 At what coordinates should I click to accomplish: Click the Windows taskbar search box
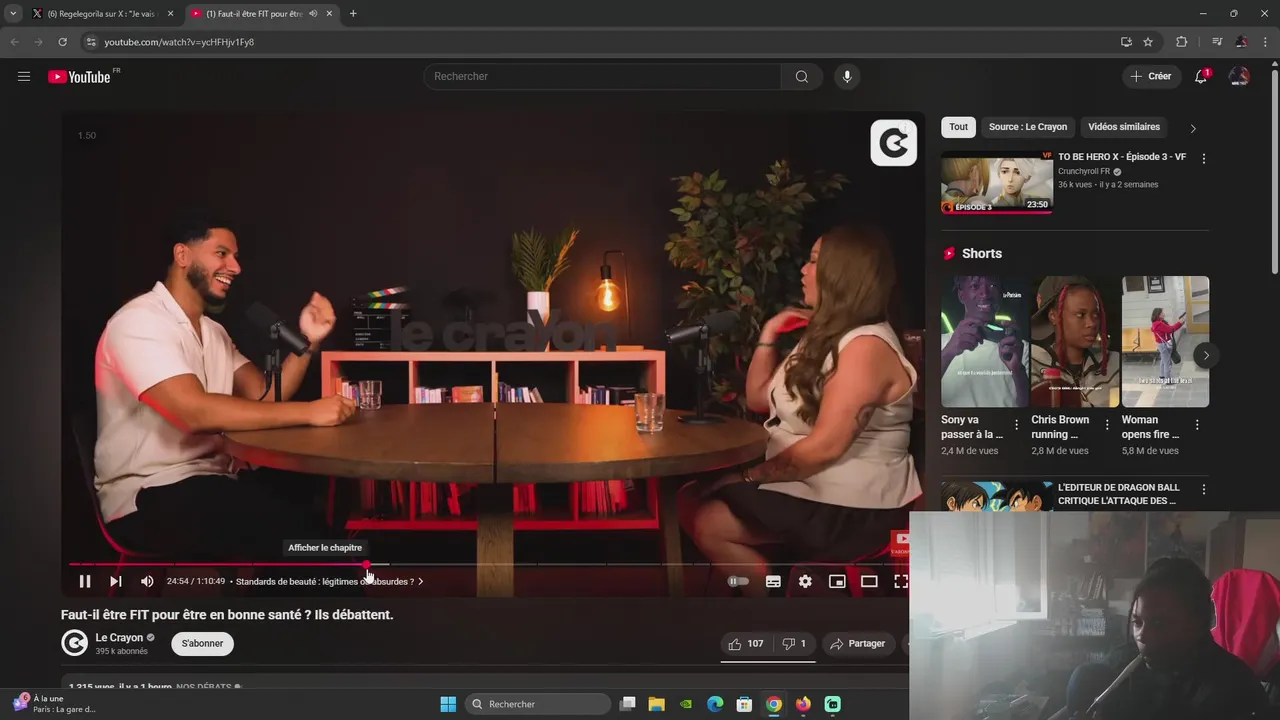[538, 704]
